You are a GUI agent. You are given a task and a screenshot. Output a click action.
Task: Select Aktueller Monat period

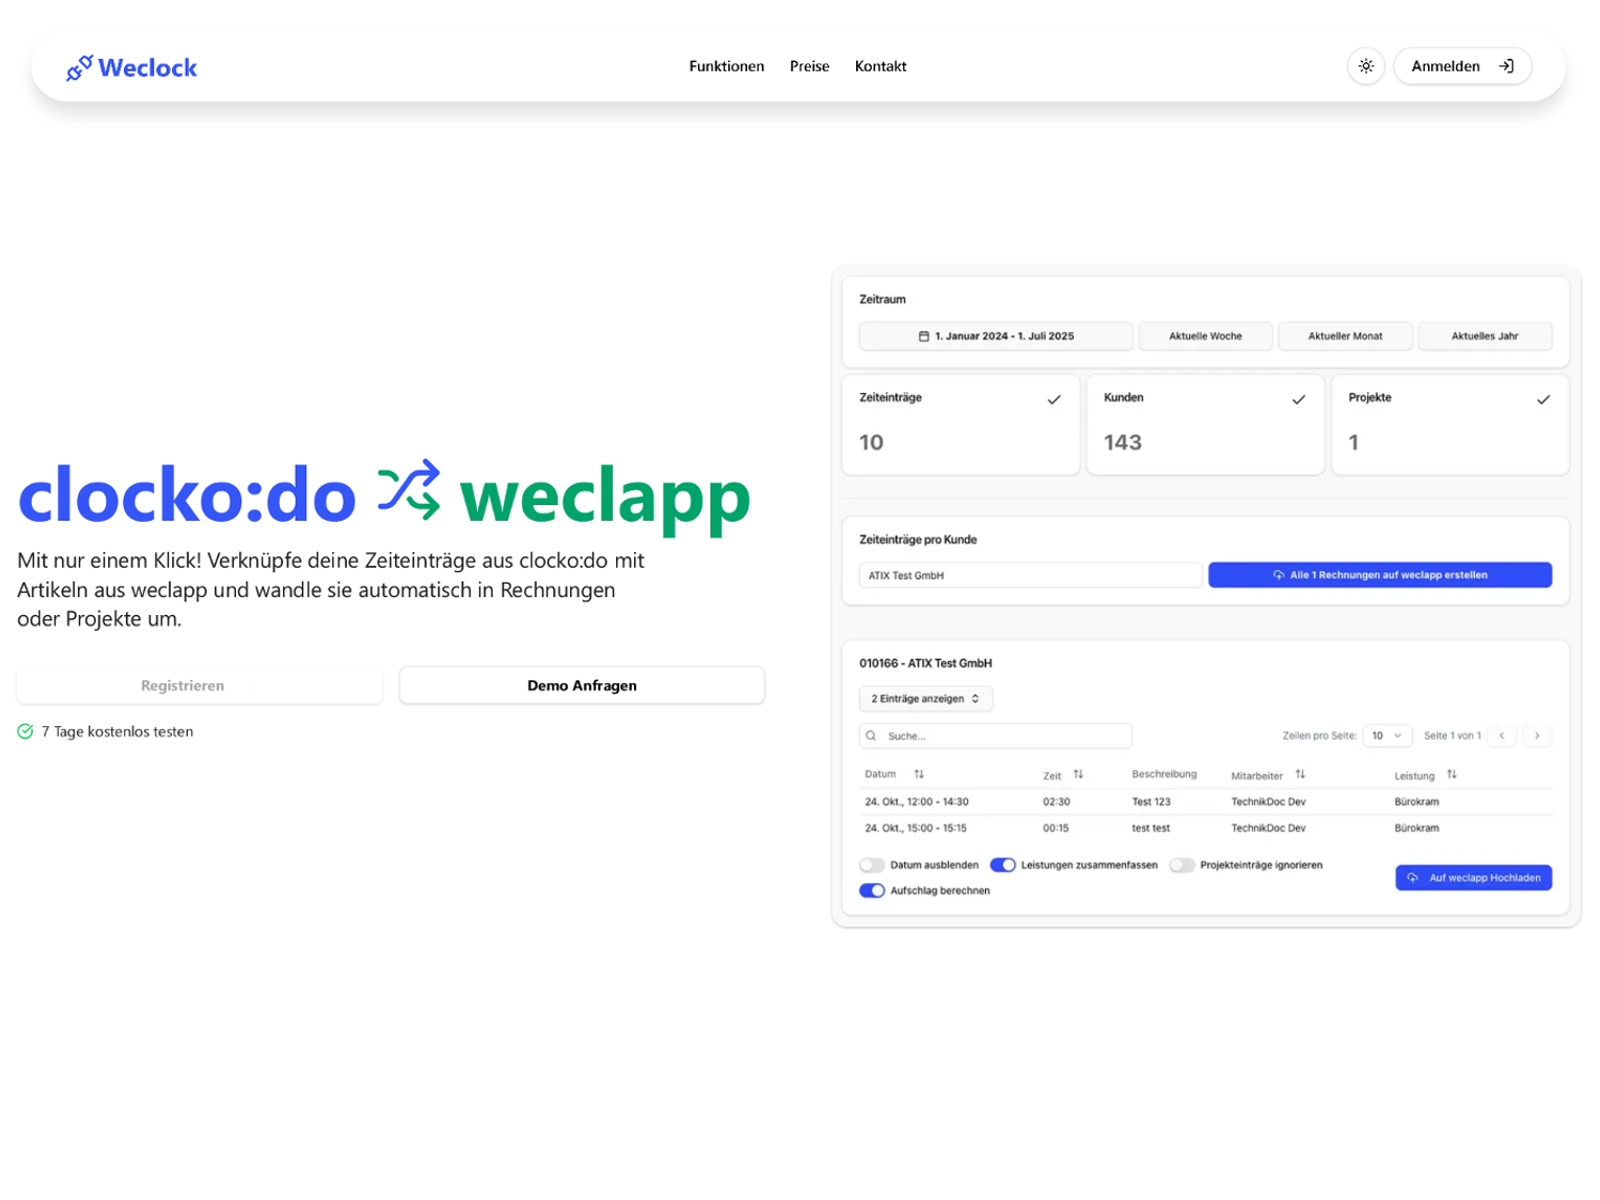(x=1345, y=336)
